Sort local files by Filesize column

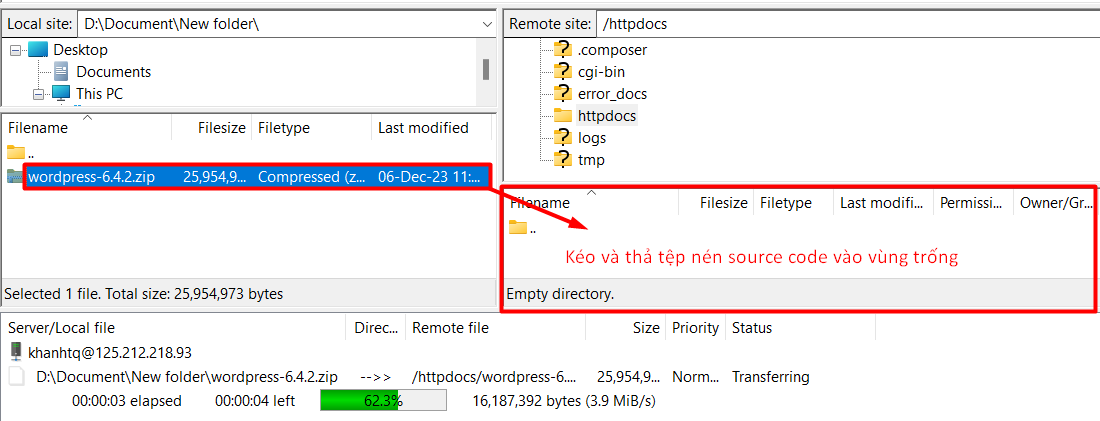pyautogui.click(x=221, y=128)
